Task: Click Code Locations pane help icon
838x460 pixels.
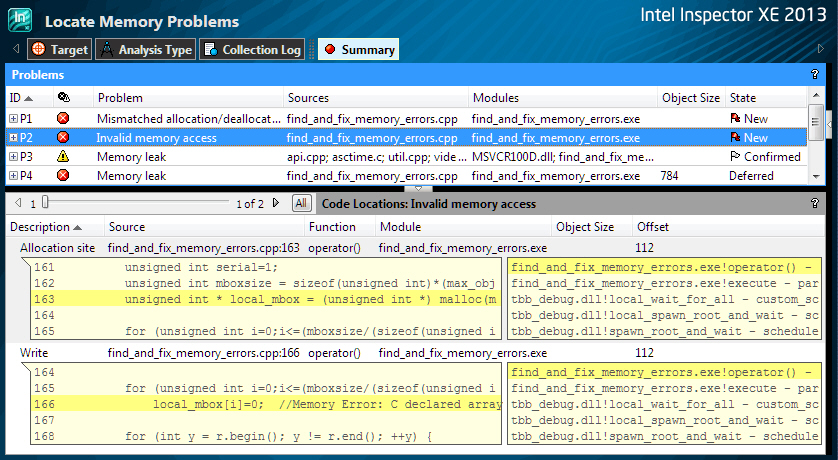Action: (x=815, y=203)
